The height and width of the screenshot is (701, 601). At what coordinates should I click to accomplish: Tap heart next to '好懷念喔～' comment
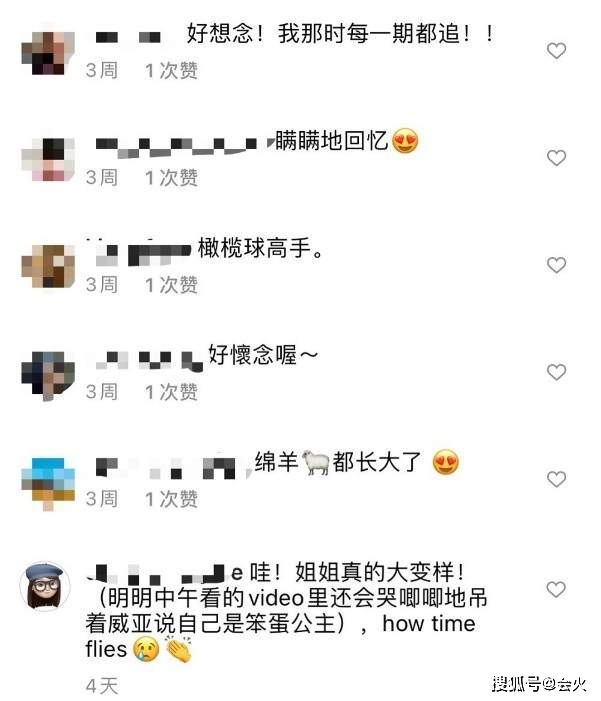point(556,372)
